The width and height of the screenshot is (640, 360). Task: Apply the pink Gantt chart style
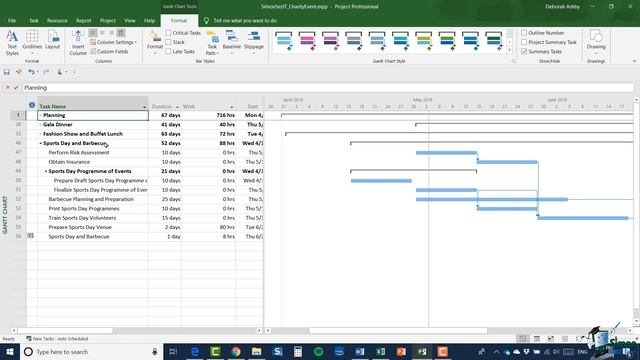(x=307, y=41)
